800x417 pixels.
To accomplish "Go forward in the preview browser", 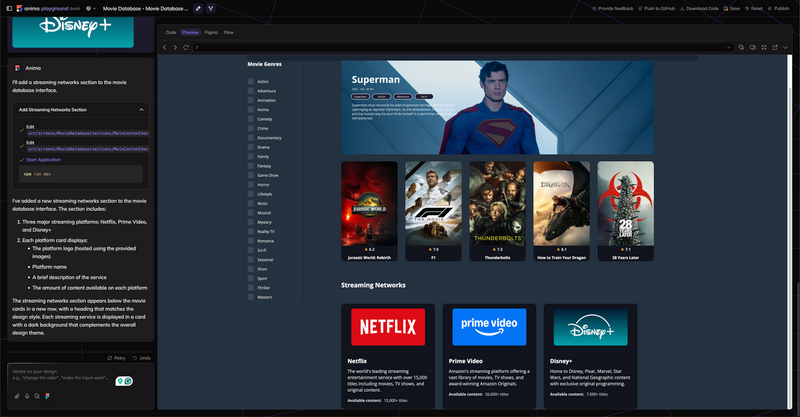I will click(x=175, y=47).
